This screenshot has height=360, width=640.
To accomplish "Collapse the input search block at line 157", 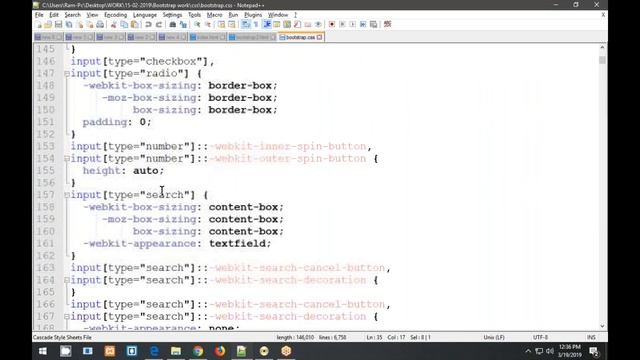I will coord(67,195).
